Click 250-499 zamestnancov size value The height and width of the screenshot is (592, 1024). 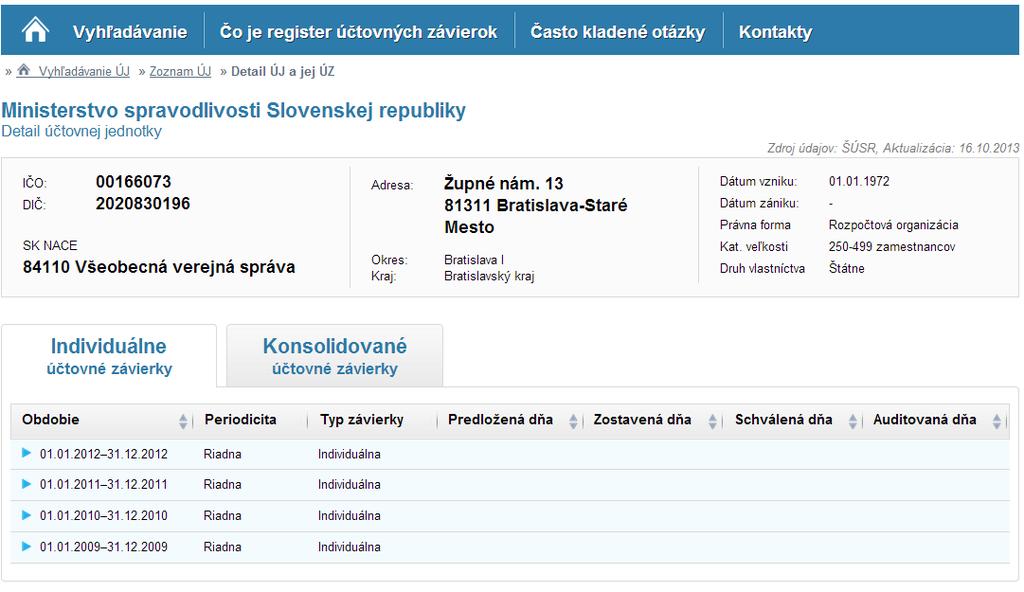click(891, 247)
